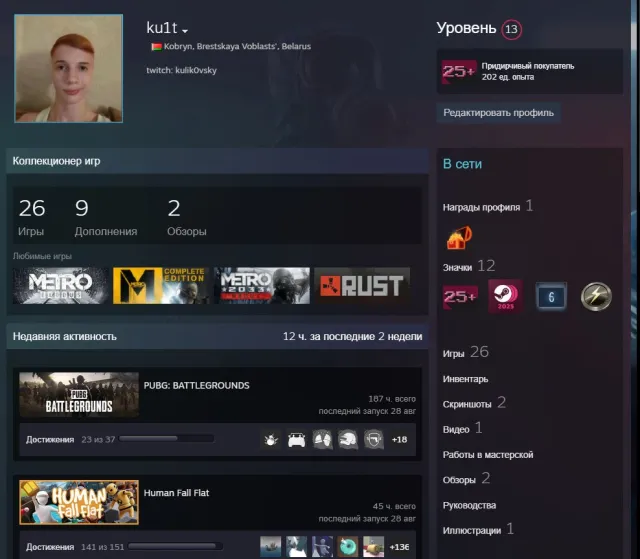Viewport: 640px width, 559px height.
Task: Click +136 more Human Fall Flat achievements
Action: 399,547
